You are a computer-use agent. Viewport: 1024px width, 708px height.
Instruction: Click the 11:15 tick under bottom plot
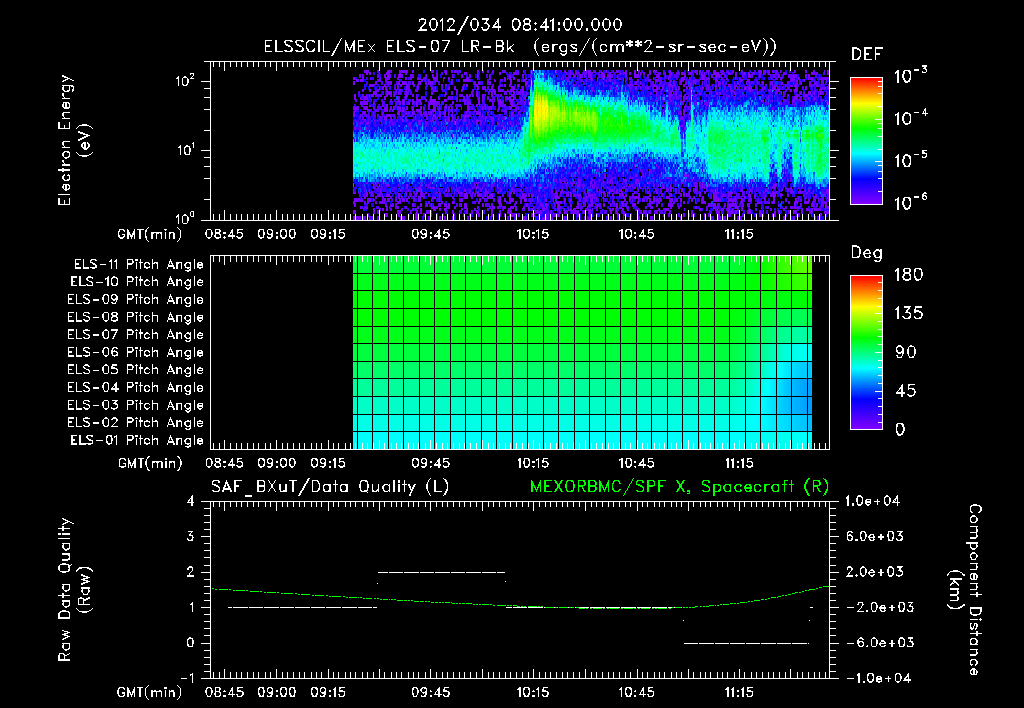pos(739,692)
